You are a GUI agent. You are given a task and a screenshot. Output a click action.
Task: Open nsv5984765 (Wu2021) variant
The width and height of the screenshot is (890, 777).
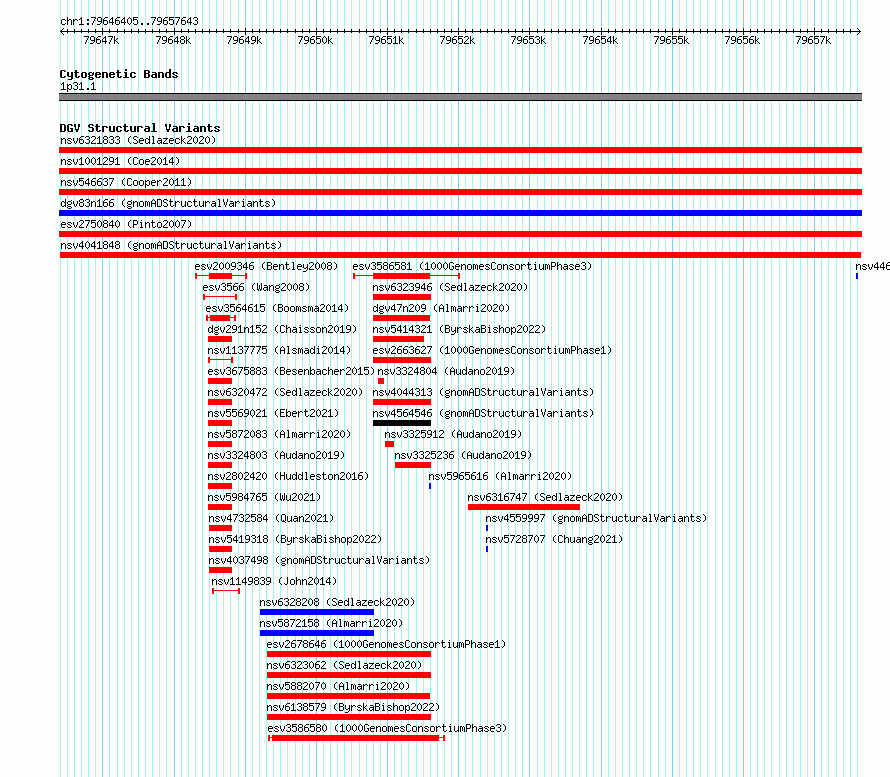[x=264, y=497]
